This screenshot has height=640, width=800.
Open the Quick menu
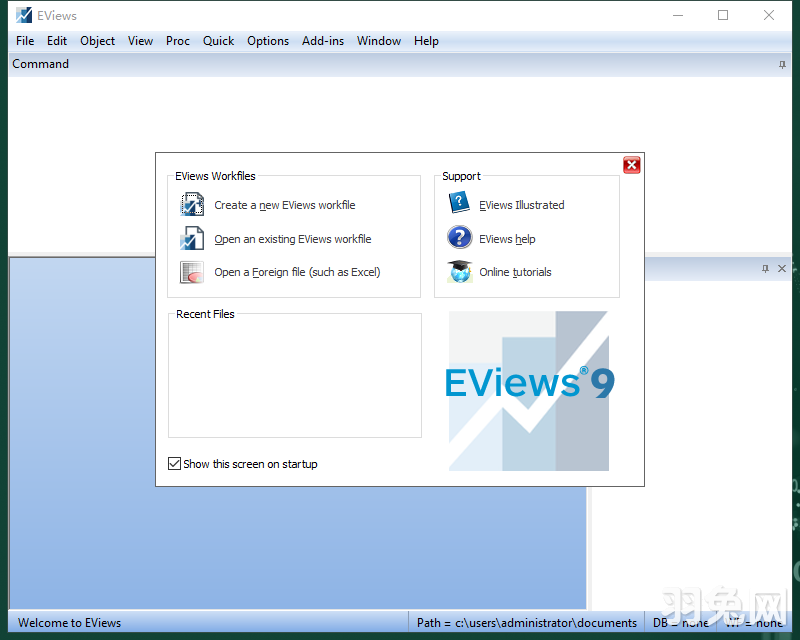[x=218, y=41]
